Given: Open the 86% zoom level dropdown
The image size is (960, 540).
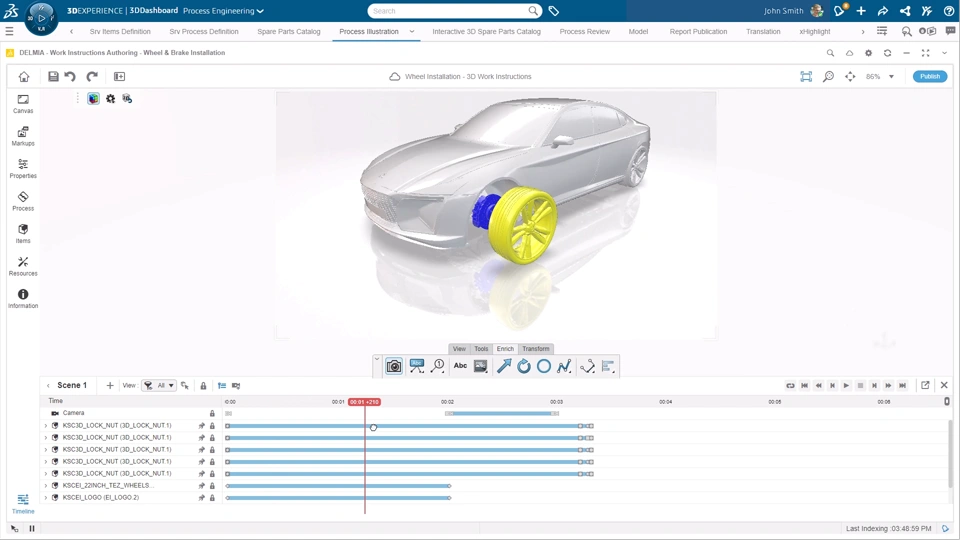Looking at the screenshot, I should (x=891, y=77).
